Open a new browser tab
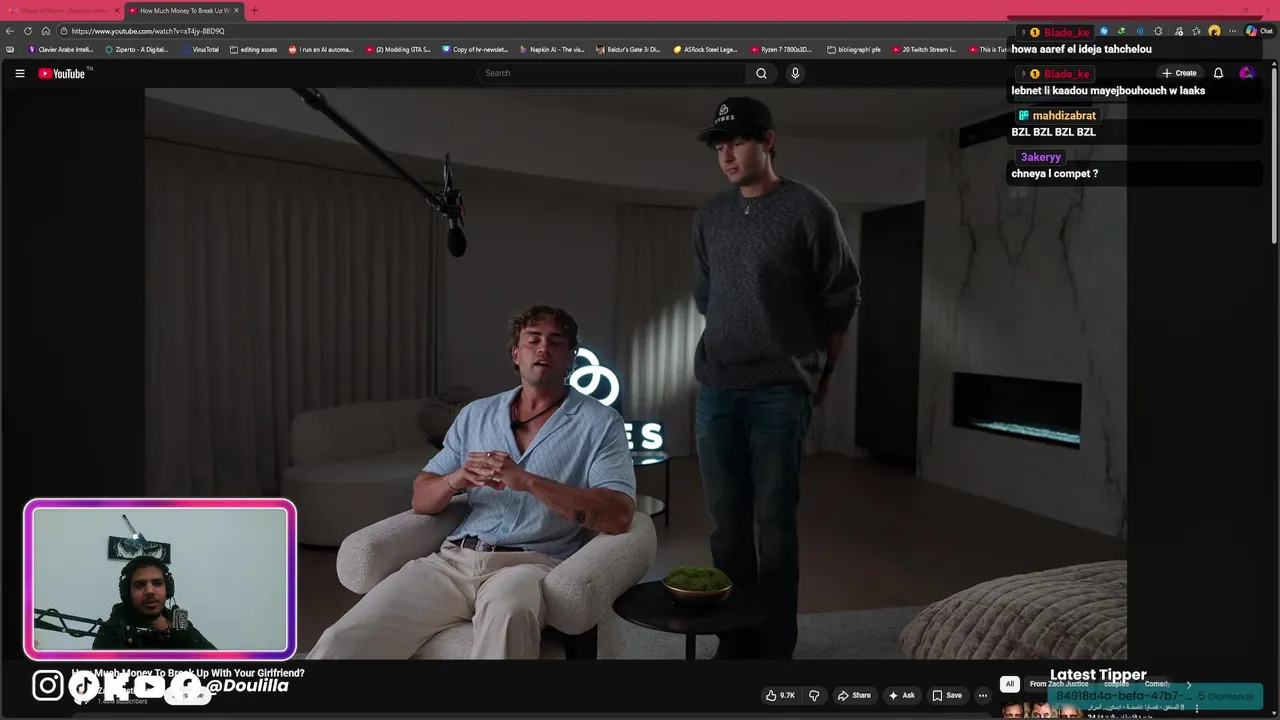Screen dimensions: 1280x720 pos(254,10)
